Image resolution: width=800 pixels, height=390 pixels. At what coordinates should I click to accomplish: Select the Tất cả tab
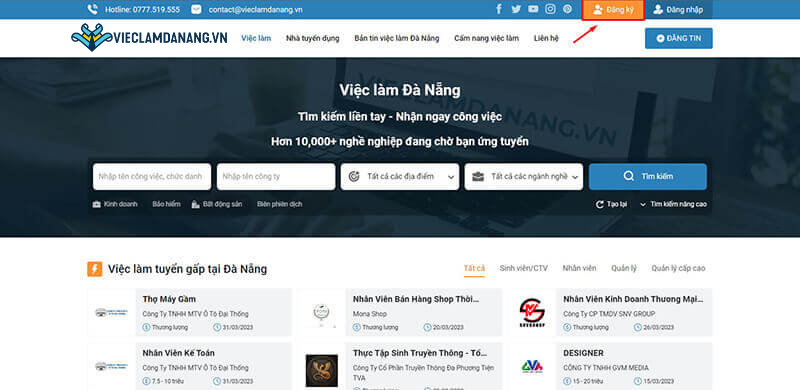pos(474,269)
